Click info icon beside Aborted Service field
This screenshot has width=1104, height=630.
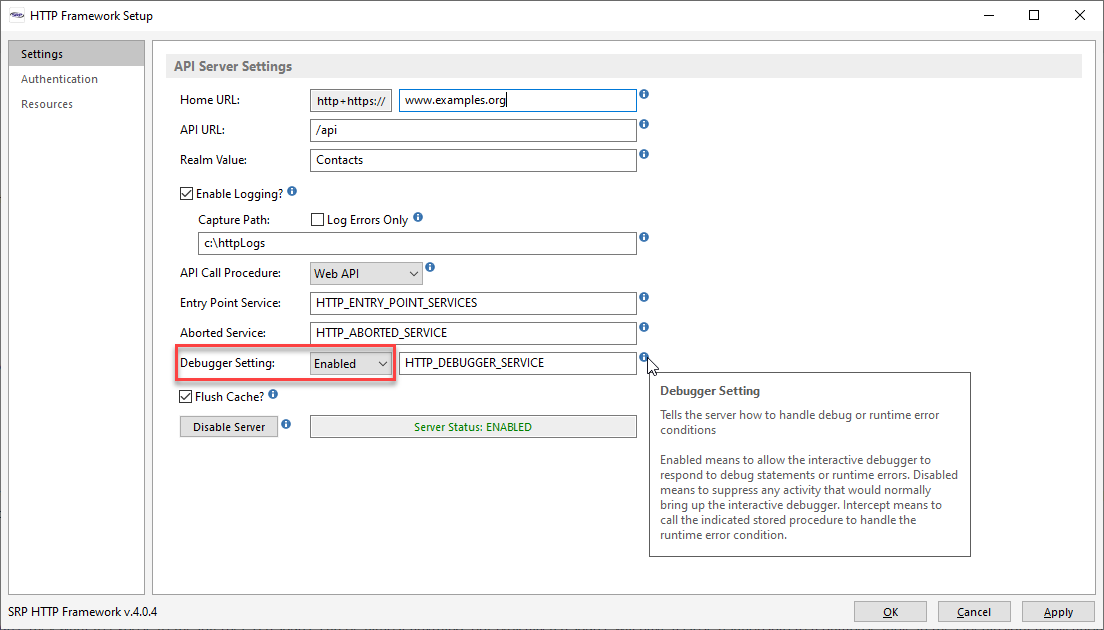tap(644, 327)
